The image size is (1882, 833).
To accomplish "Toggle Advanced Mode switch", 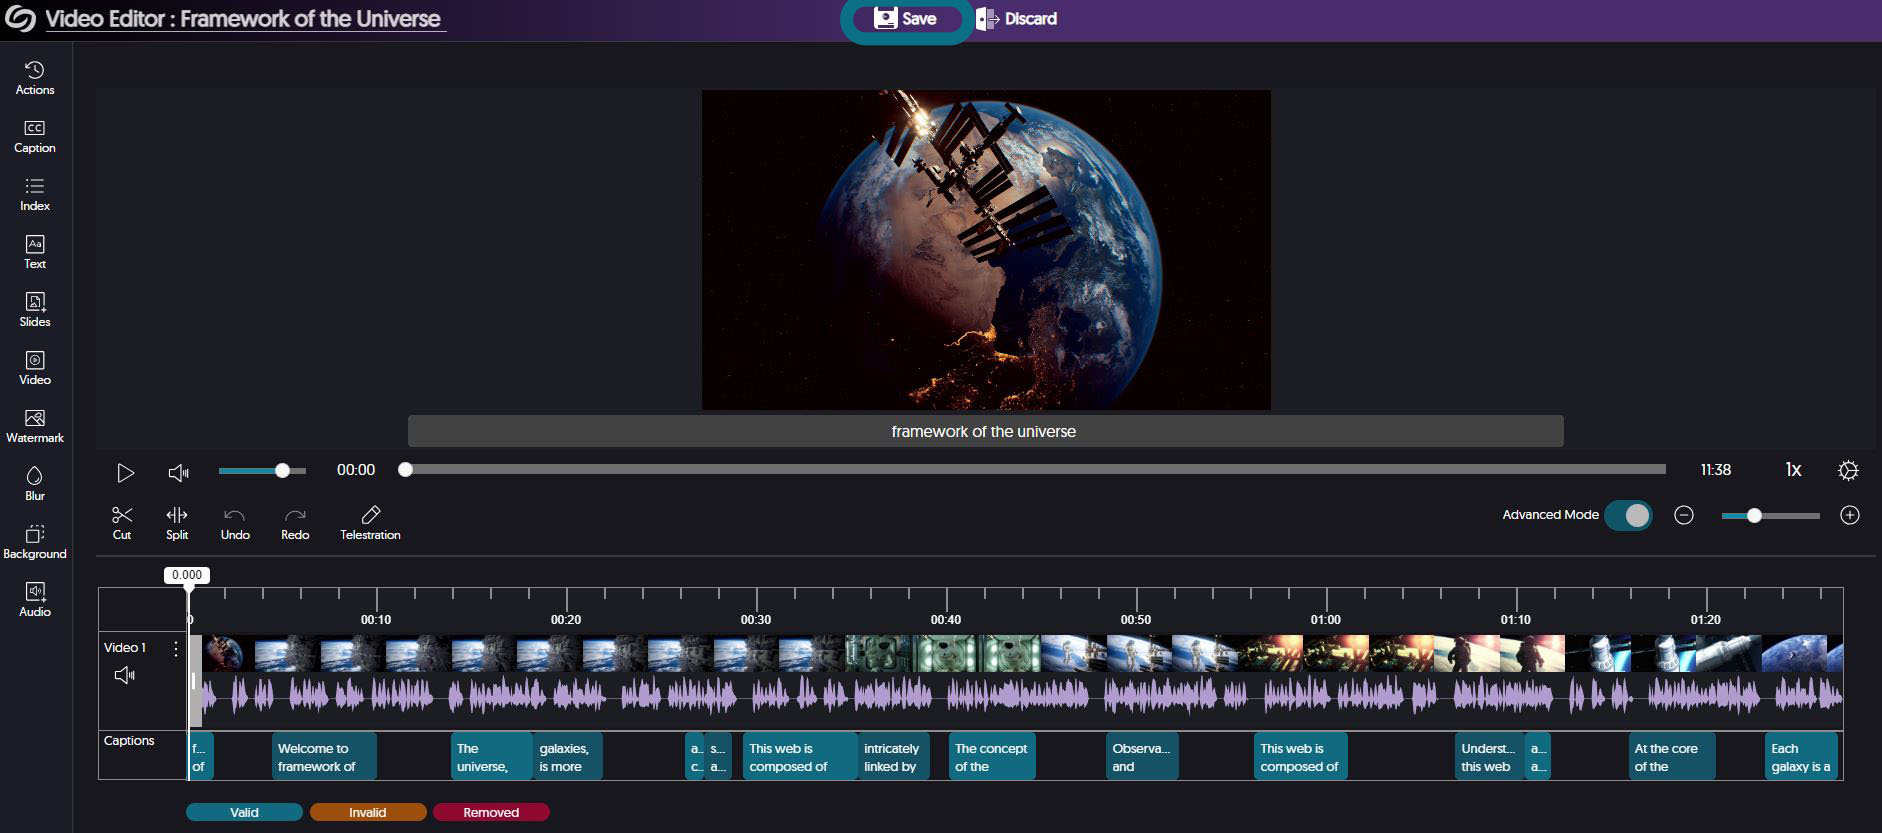I will point(1628,515).
